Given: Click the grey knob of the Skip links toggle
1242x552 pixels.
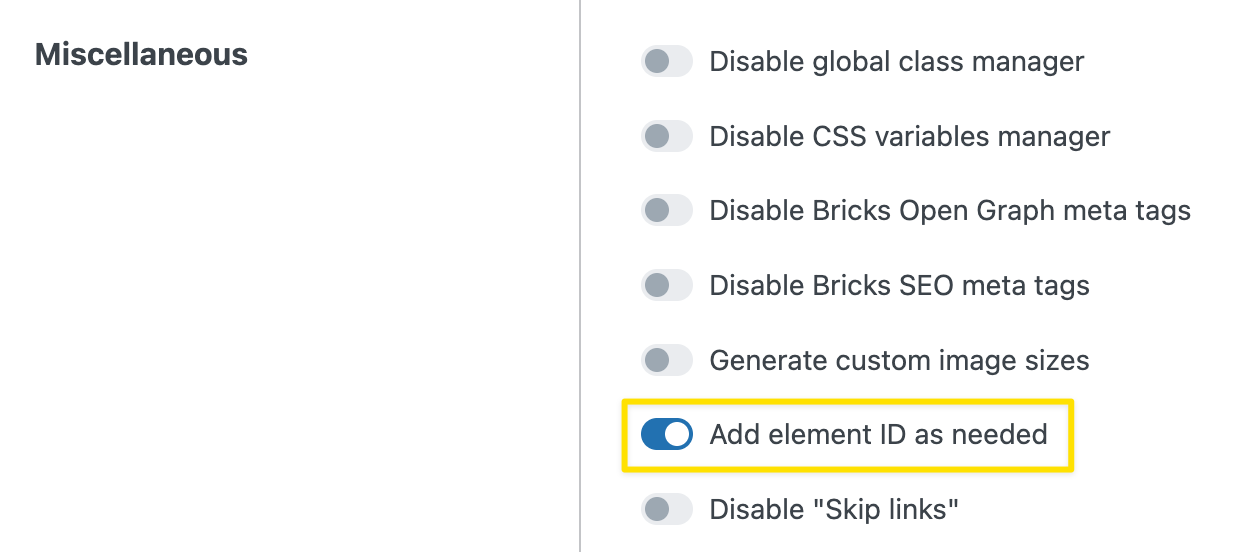Looking at the screenshot, I should pos(657,510).
